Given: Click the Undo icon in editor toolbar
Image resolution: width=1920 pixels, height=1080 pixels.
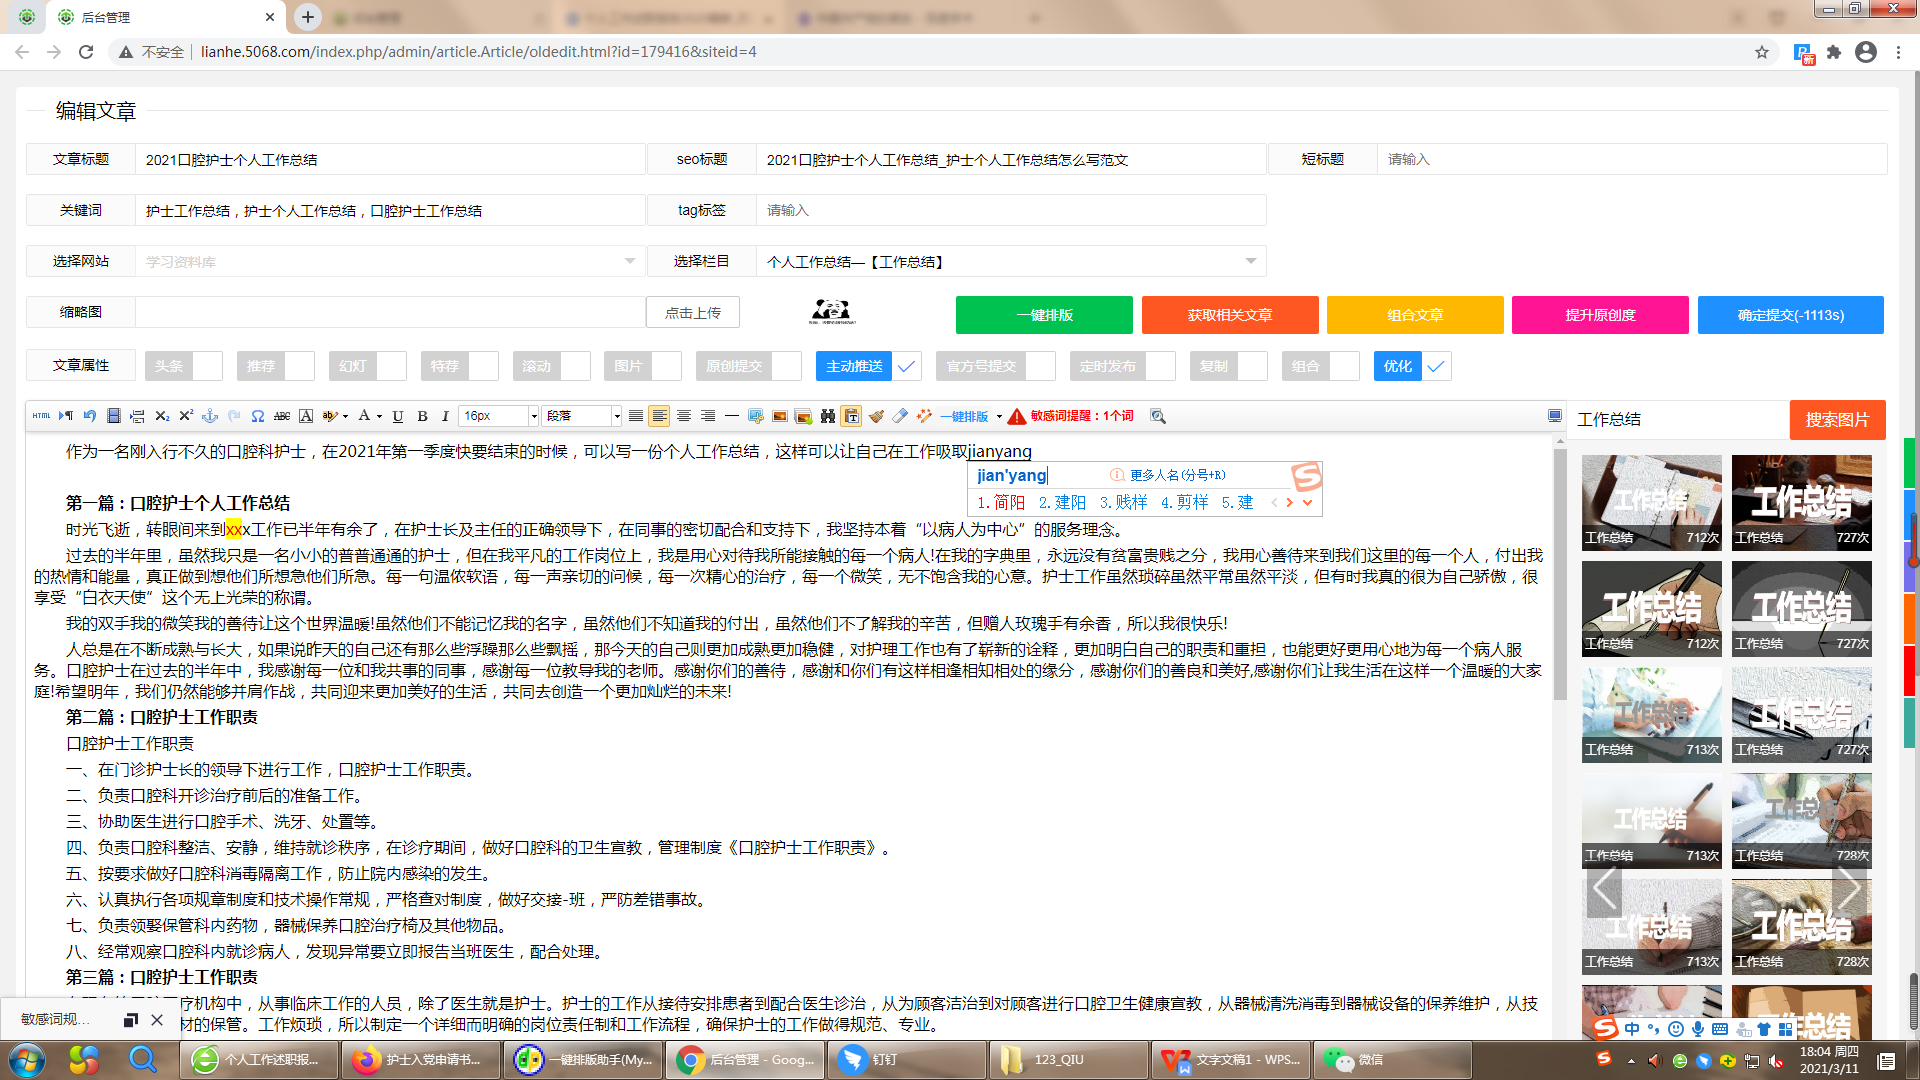Looking at the screenshot, I should (89, 416).
